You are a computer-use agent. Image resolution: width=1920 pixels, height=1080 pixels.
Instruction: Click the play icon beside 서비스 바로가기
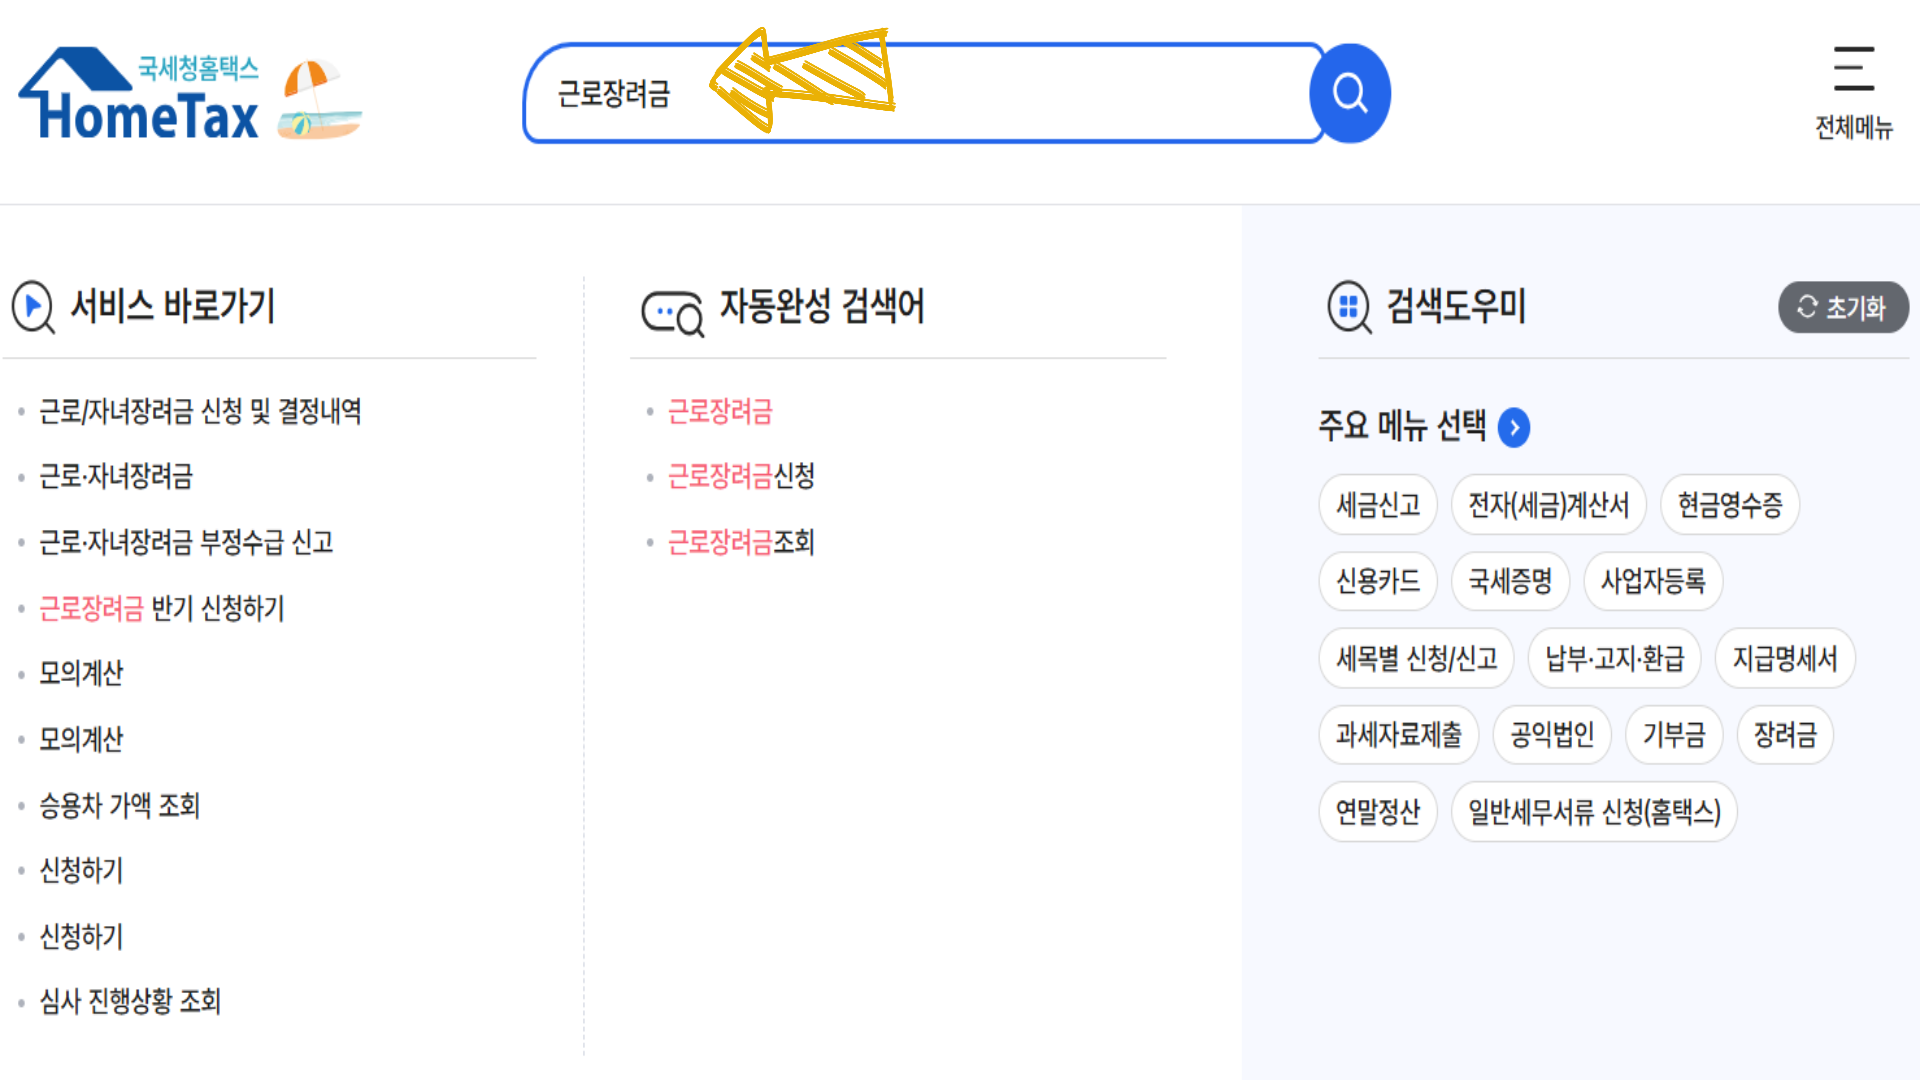pos(32,308)
